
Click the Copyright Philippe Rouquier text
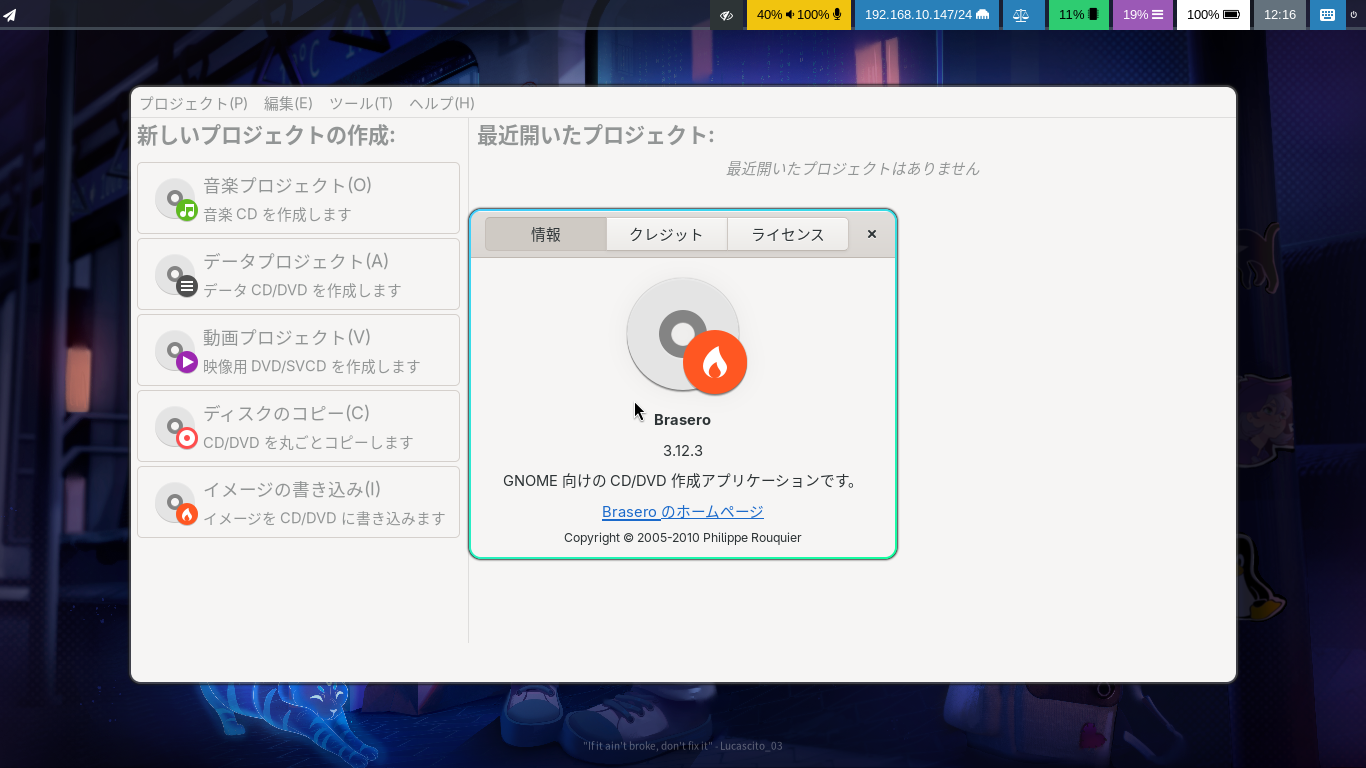coord(683,537)
